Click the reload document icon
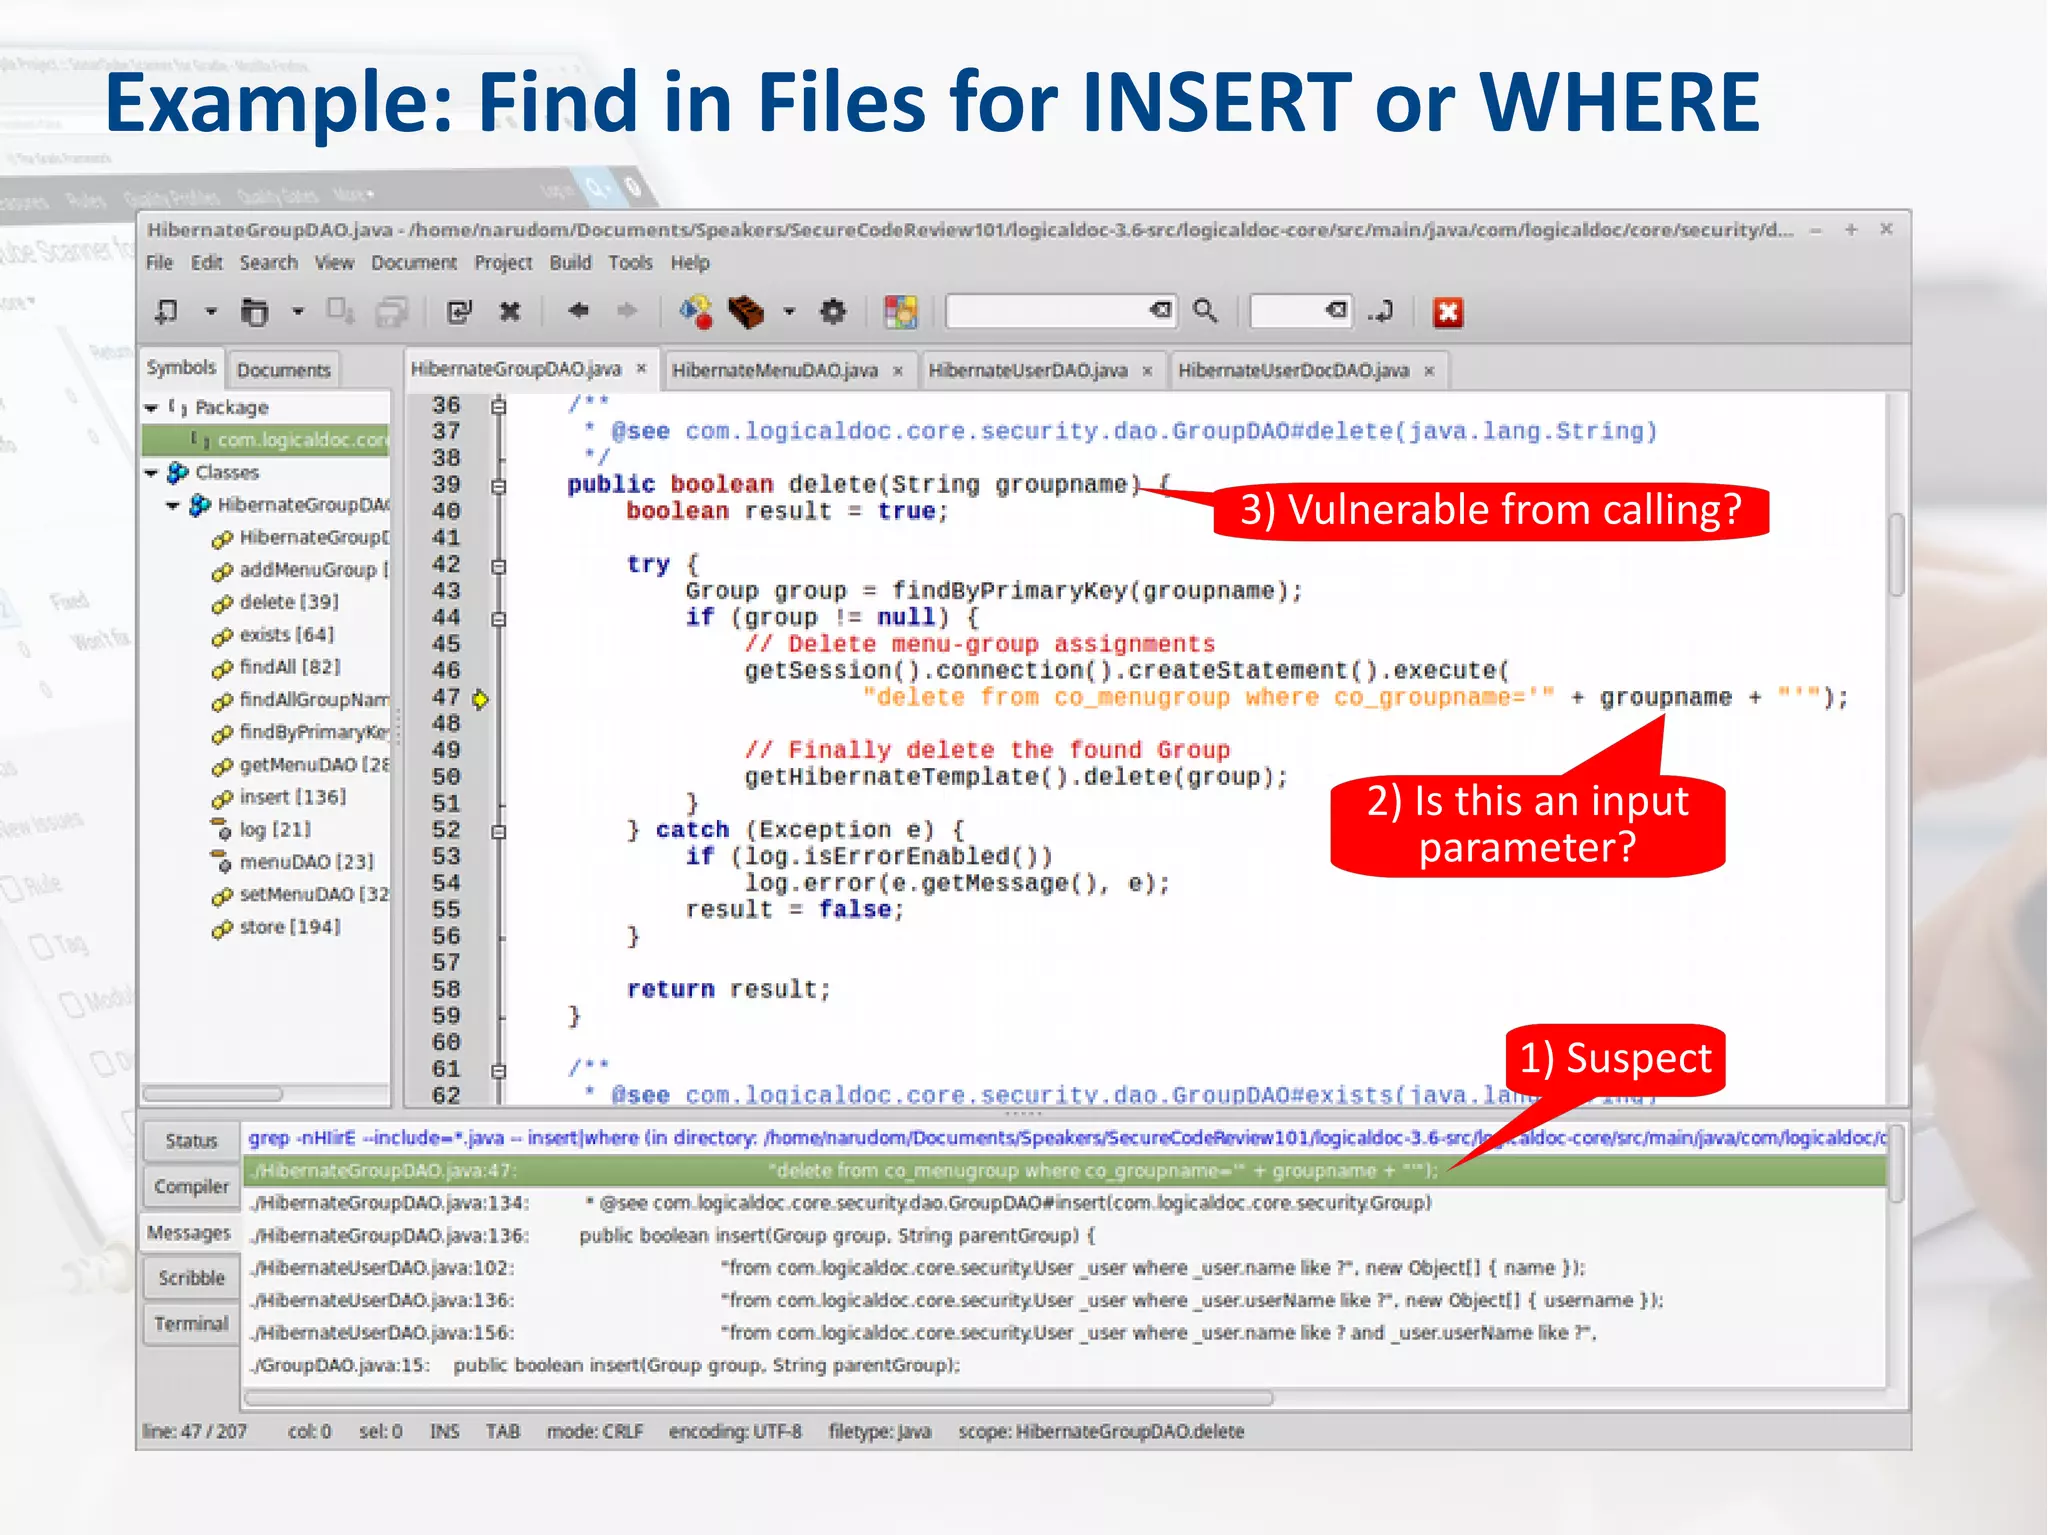The image size is (2048, 1535). pyautogui.click(x=459, y=312)
